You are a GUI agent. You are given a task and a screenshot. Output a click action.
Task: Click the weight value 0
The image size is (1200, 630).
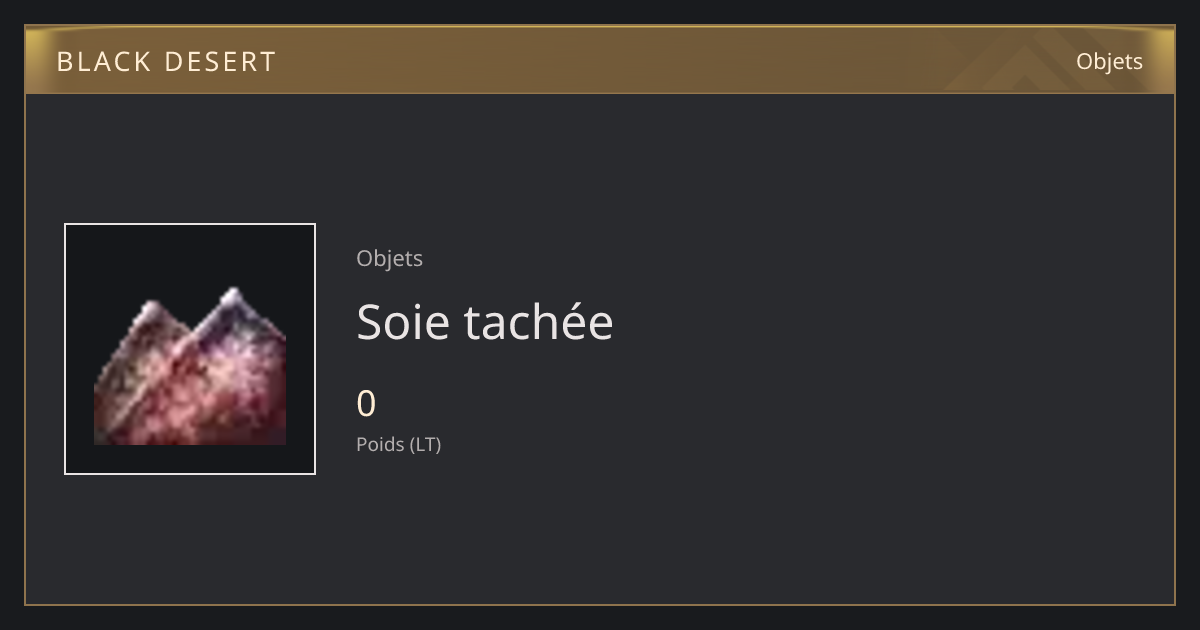point(366,404)
